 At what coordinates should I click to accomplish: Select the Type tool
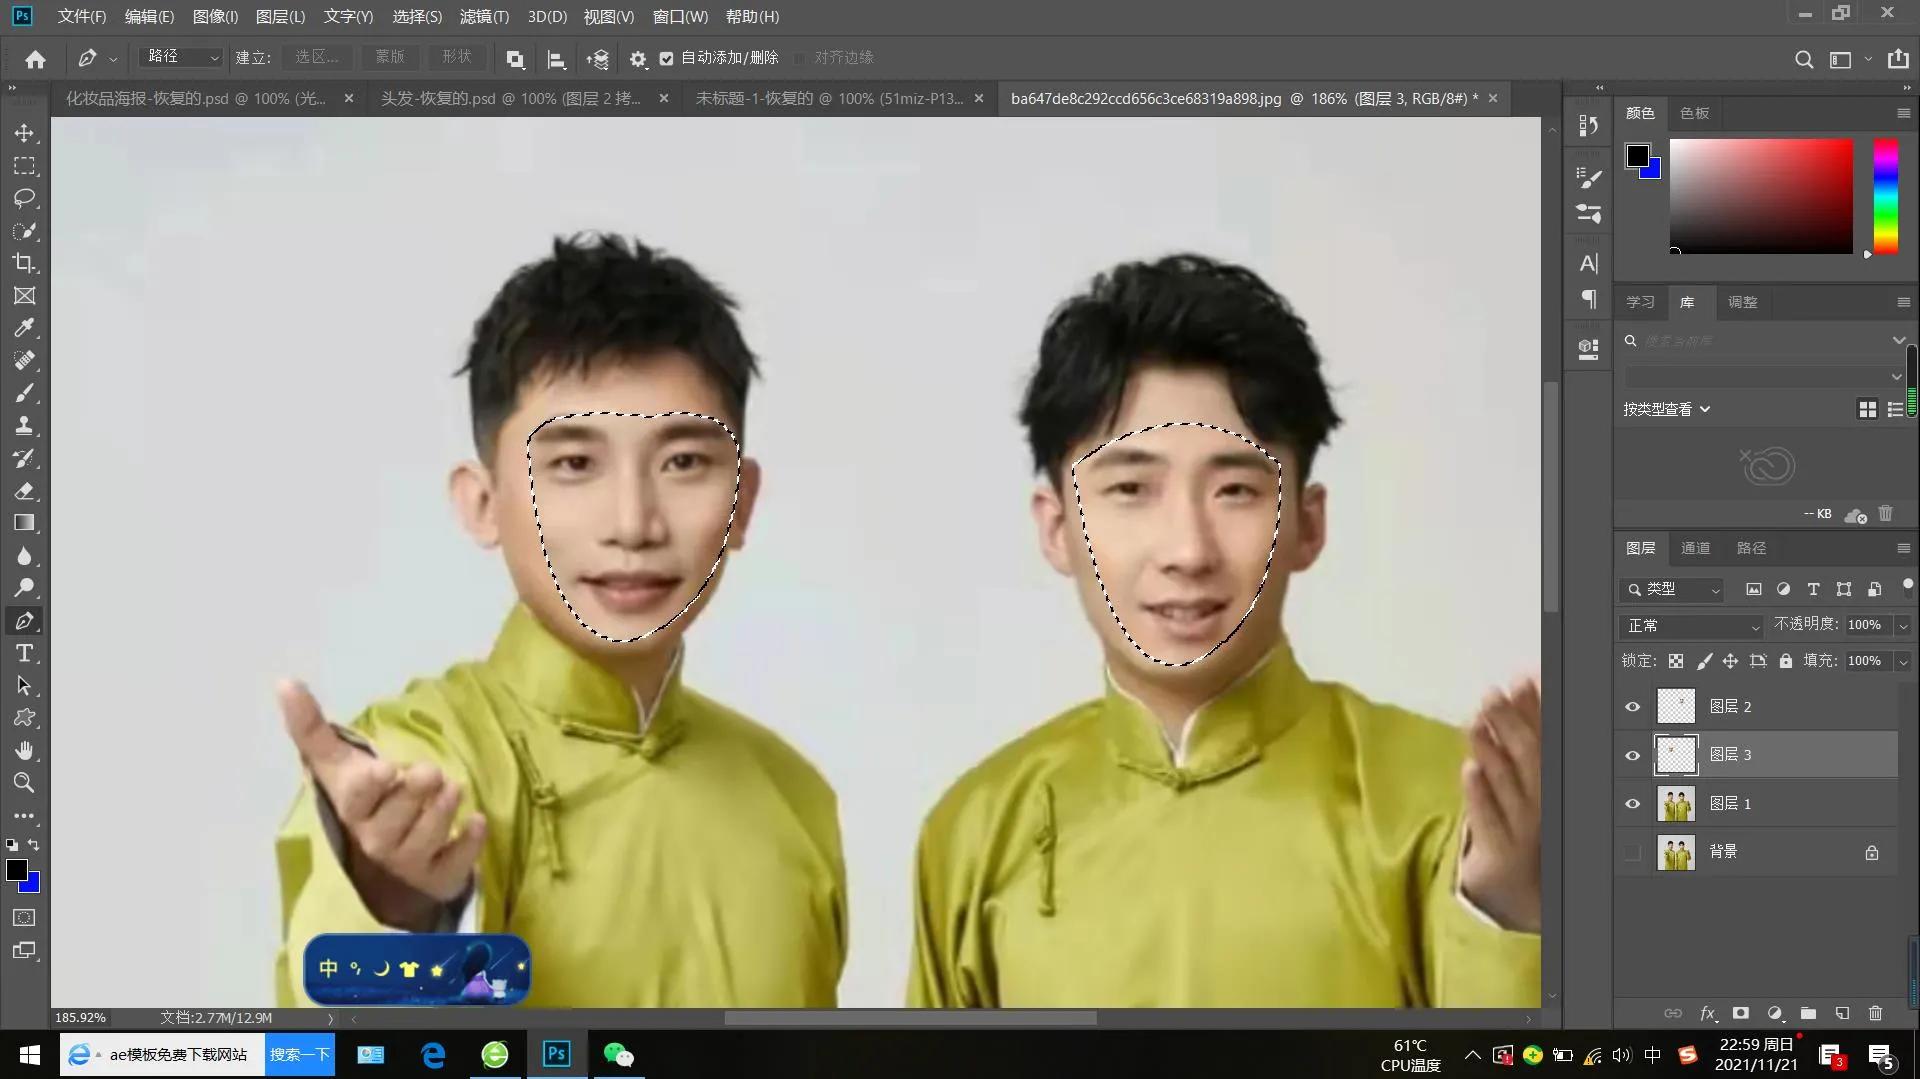click(25, 654)
